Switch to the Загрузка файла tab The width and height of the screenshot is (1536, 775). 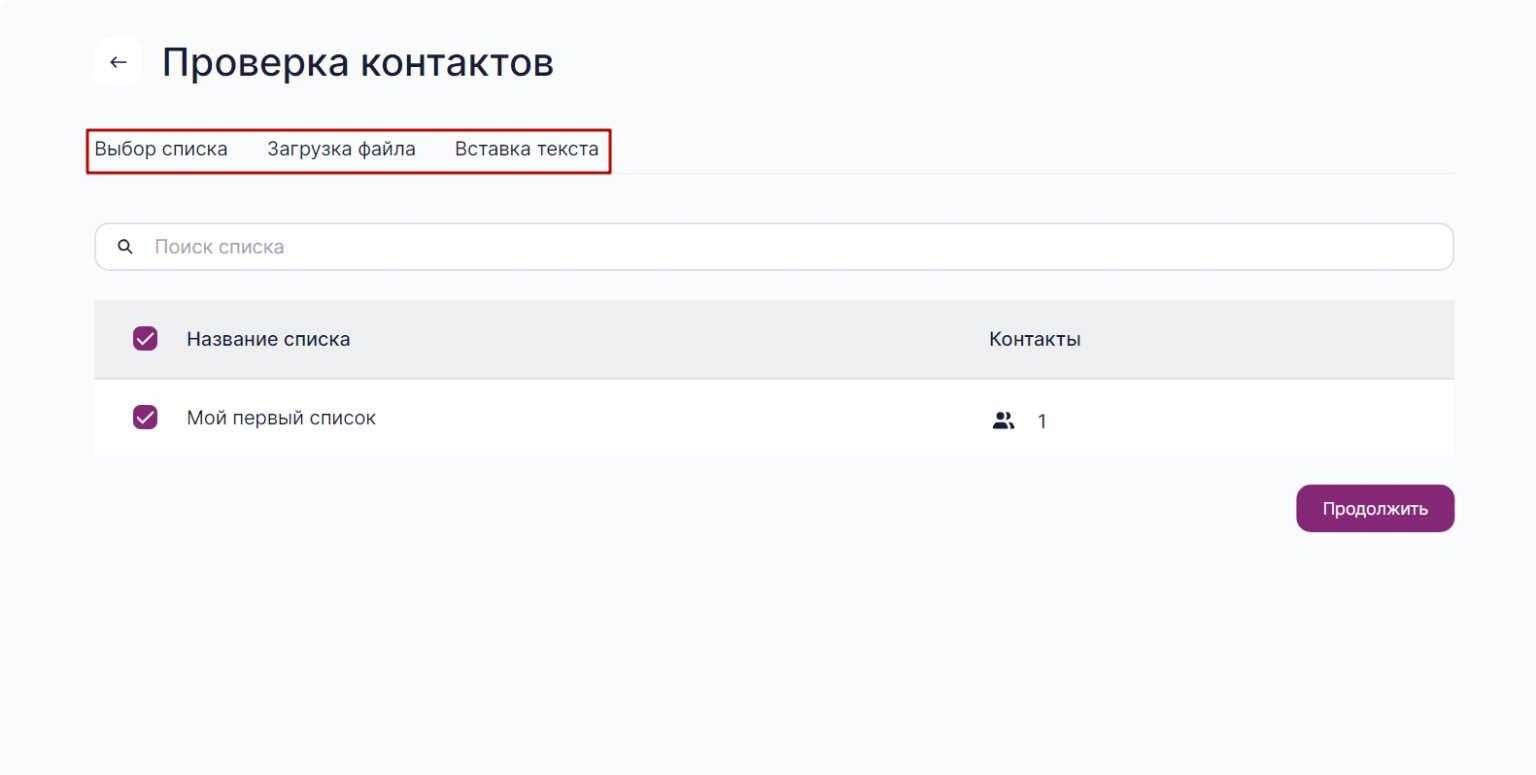click(341, 148)
